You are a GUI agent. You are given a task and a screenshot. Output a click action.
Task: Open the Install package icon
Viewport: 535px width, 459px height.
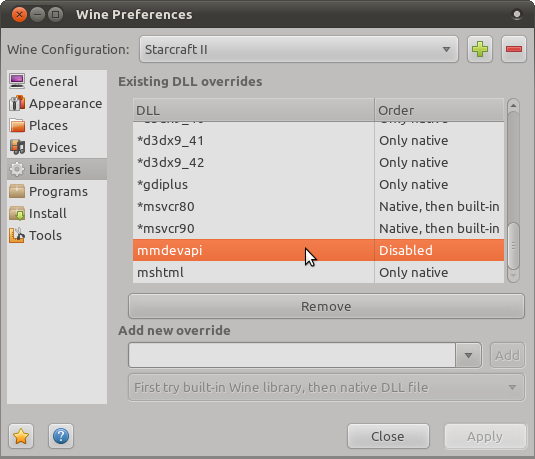coord(17,213)
